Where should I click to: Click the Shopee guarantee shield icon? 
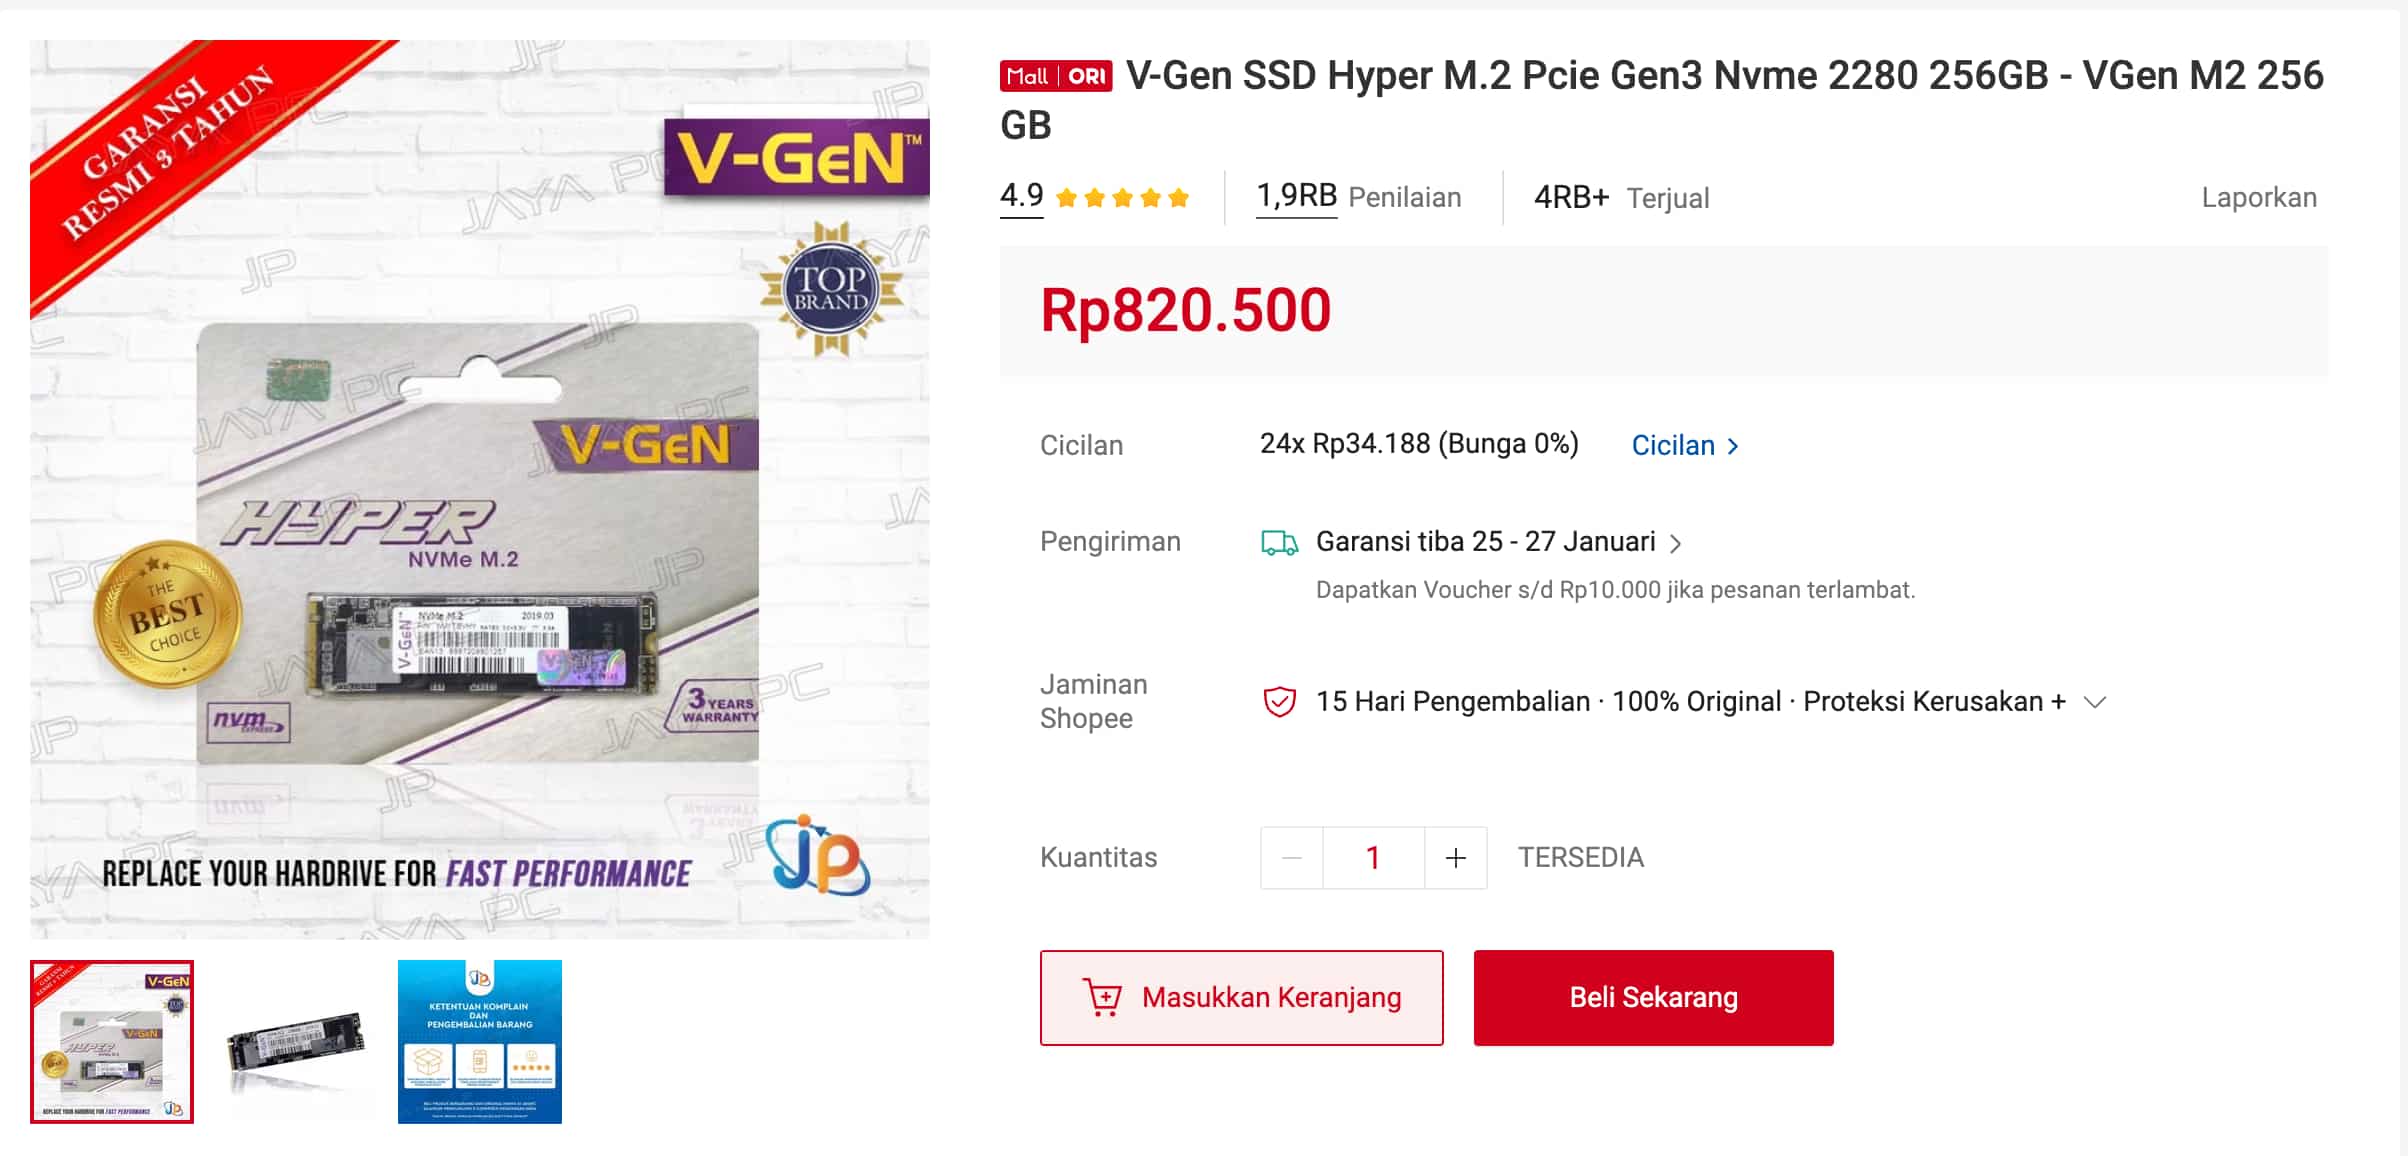[1279, 702]
